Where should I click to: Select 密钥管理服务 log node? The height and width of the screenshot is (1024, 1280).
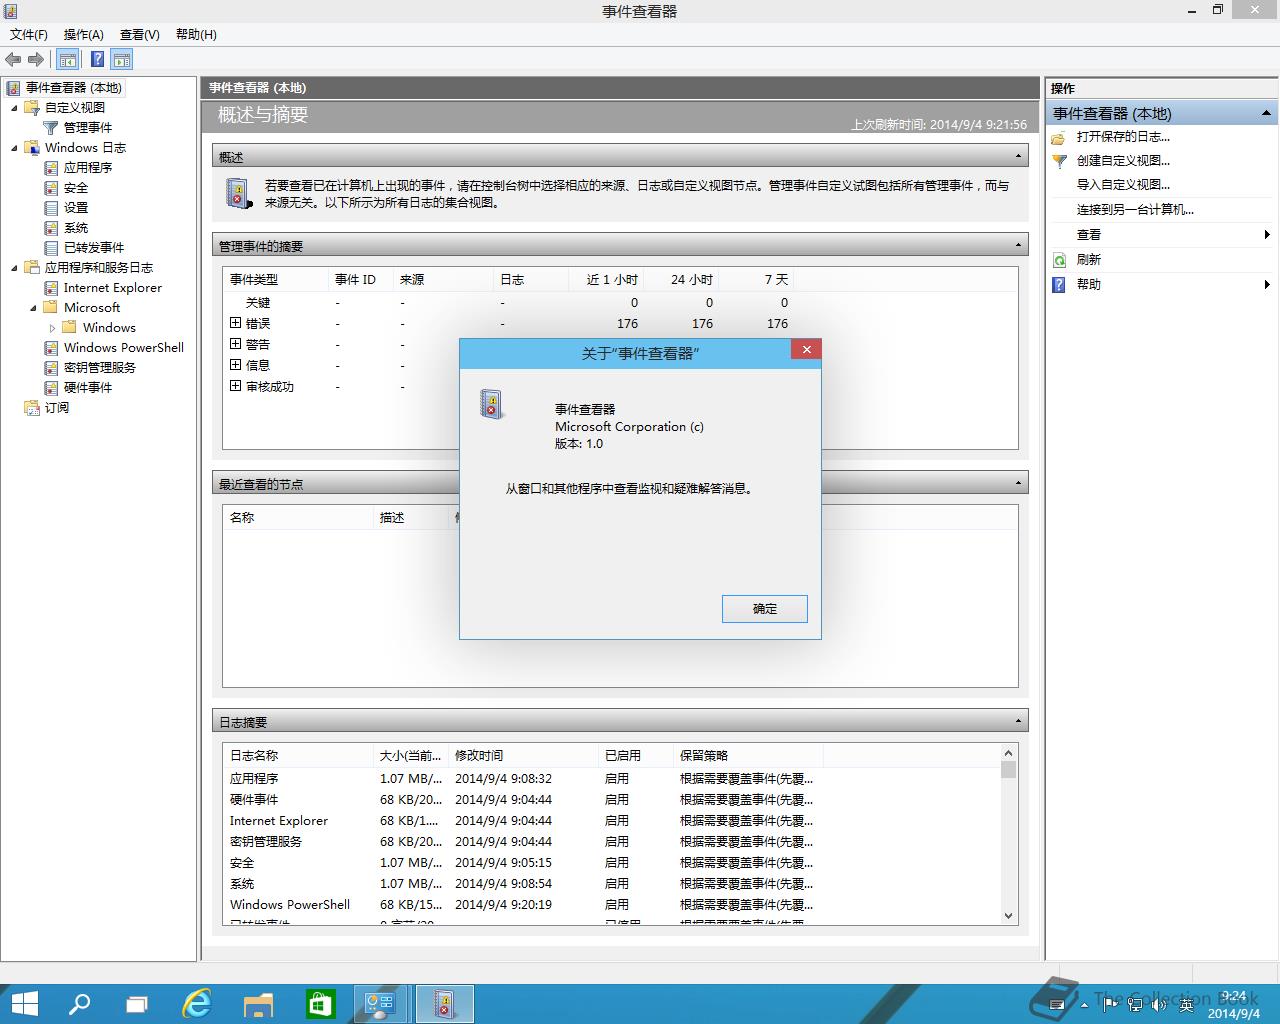pos(100,367)
